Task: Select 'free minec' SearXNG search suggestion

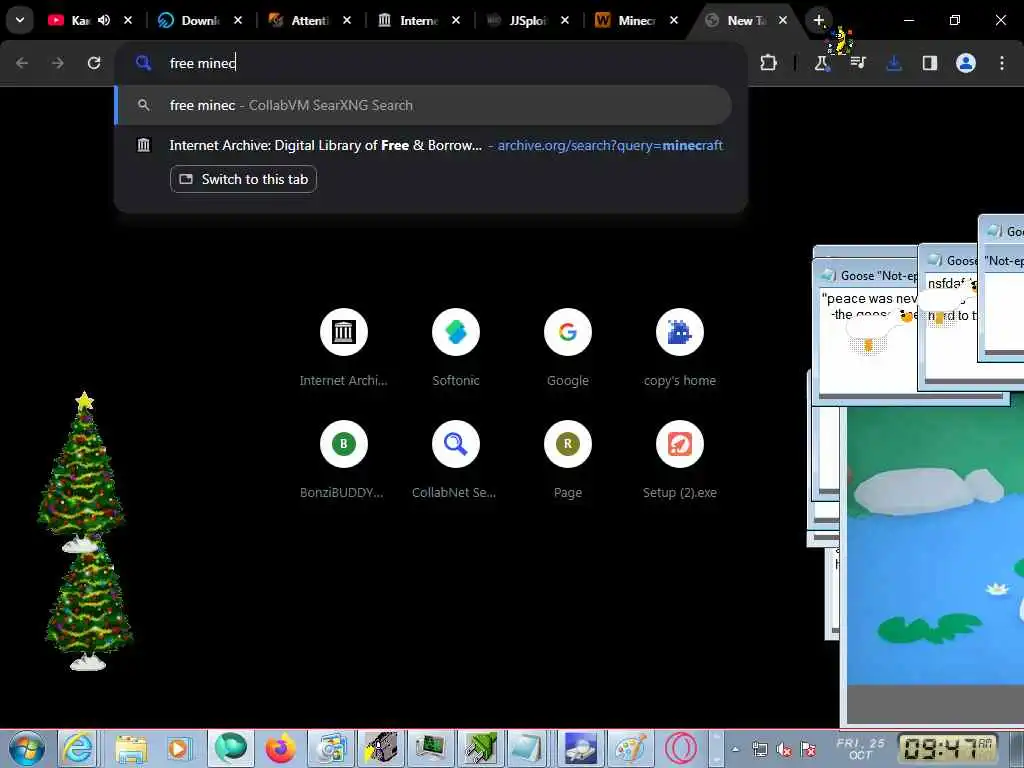Action: coord(423,105)
